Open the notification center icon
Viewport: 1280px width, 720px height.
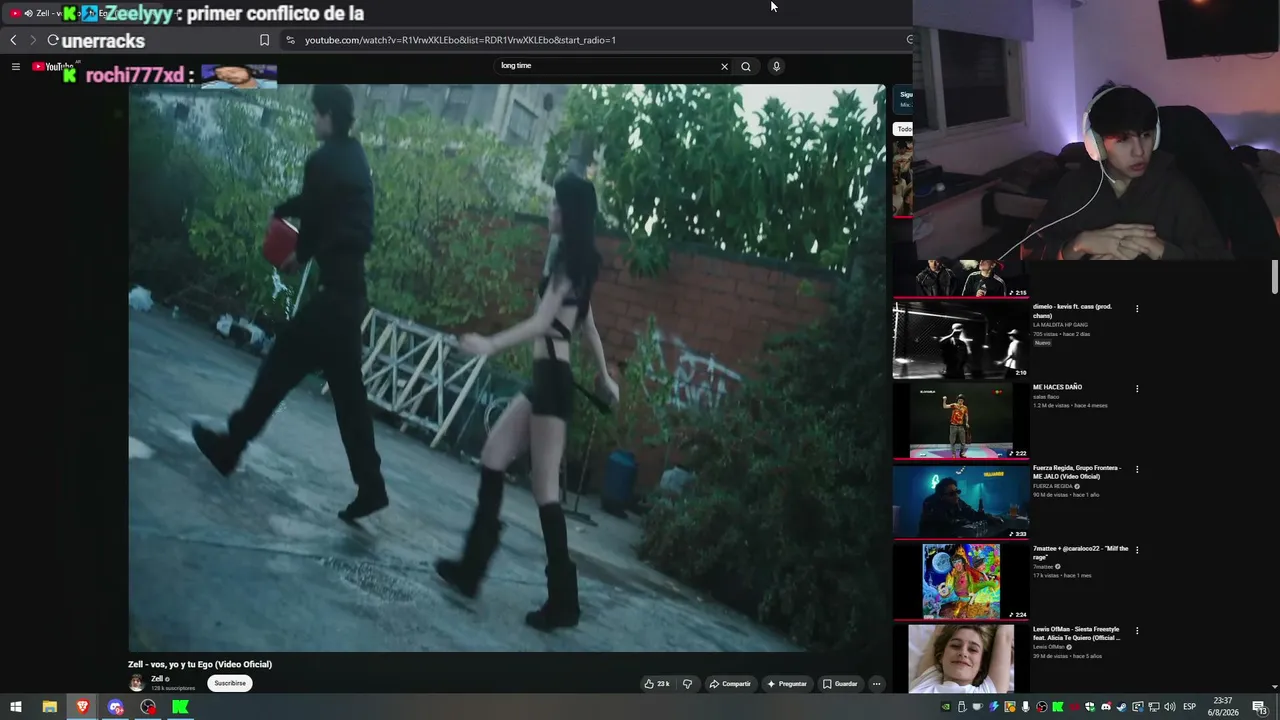tap(1260, 707)
